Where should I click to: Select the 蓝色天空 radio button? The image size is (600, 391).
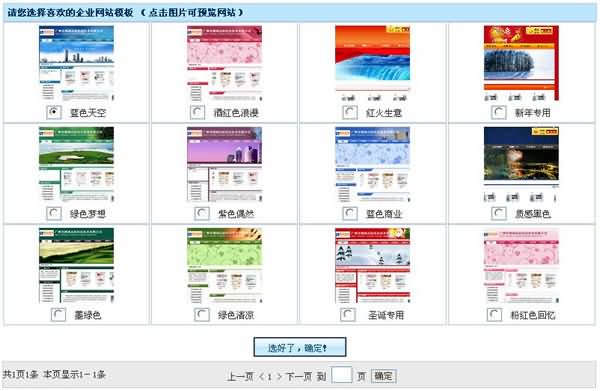54,112
